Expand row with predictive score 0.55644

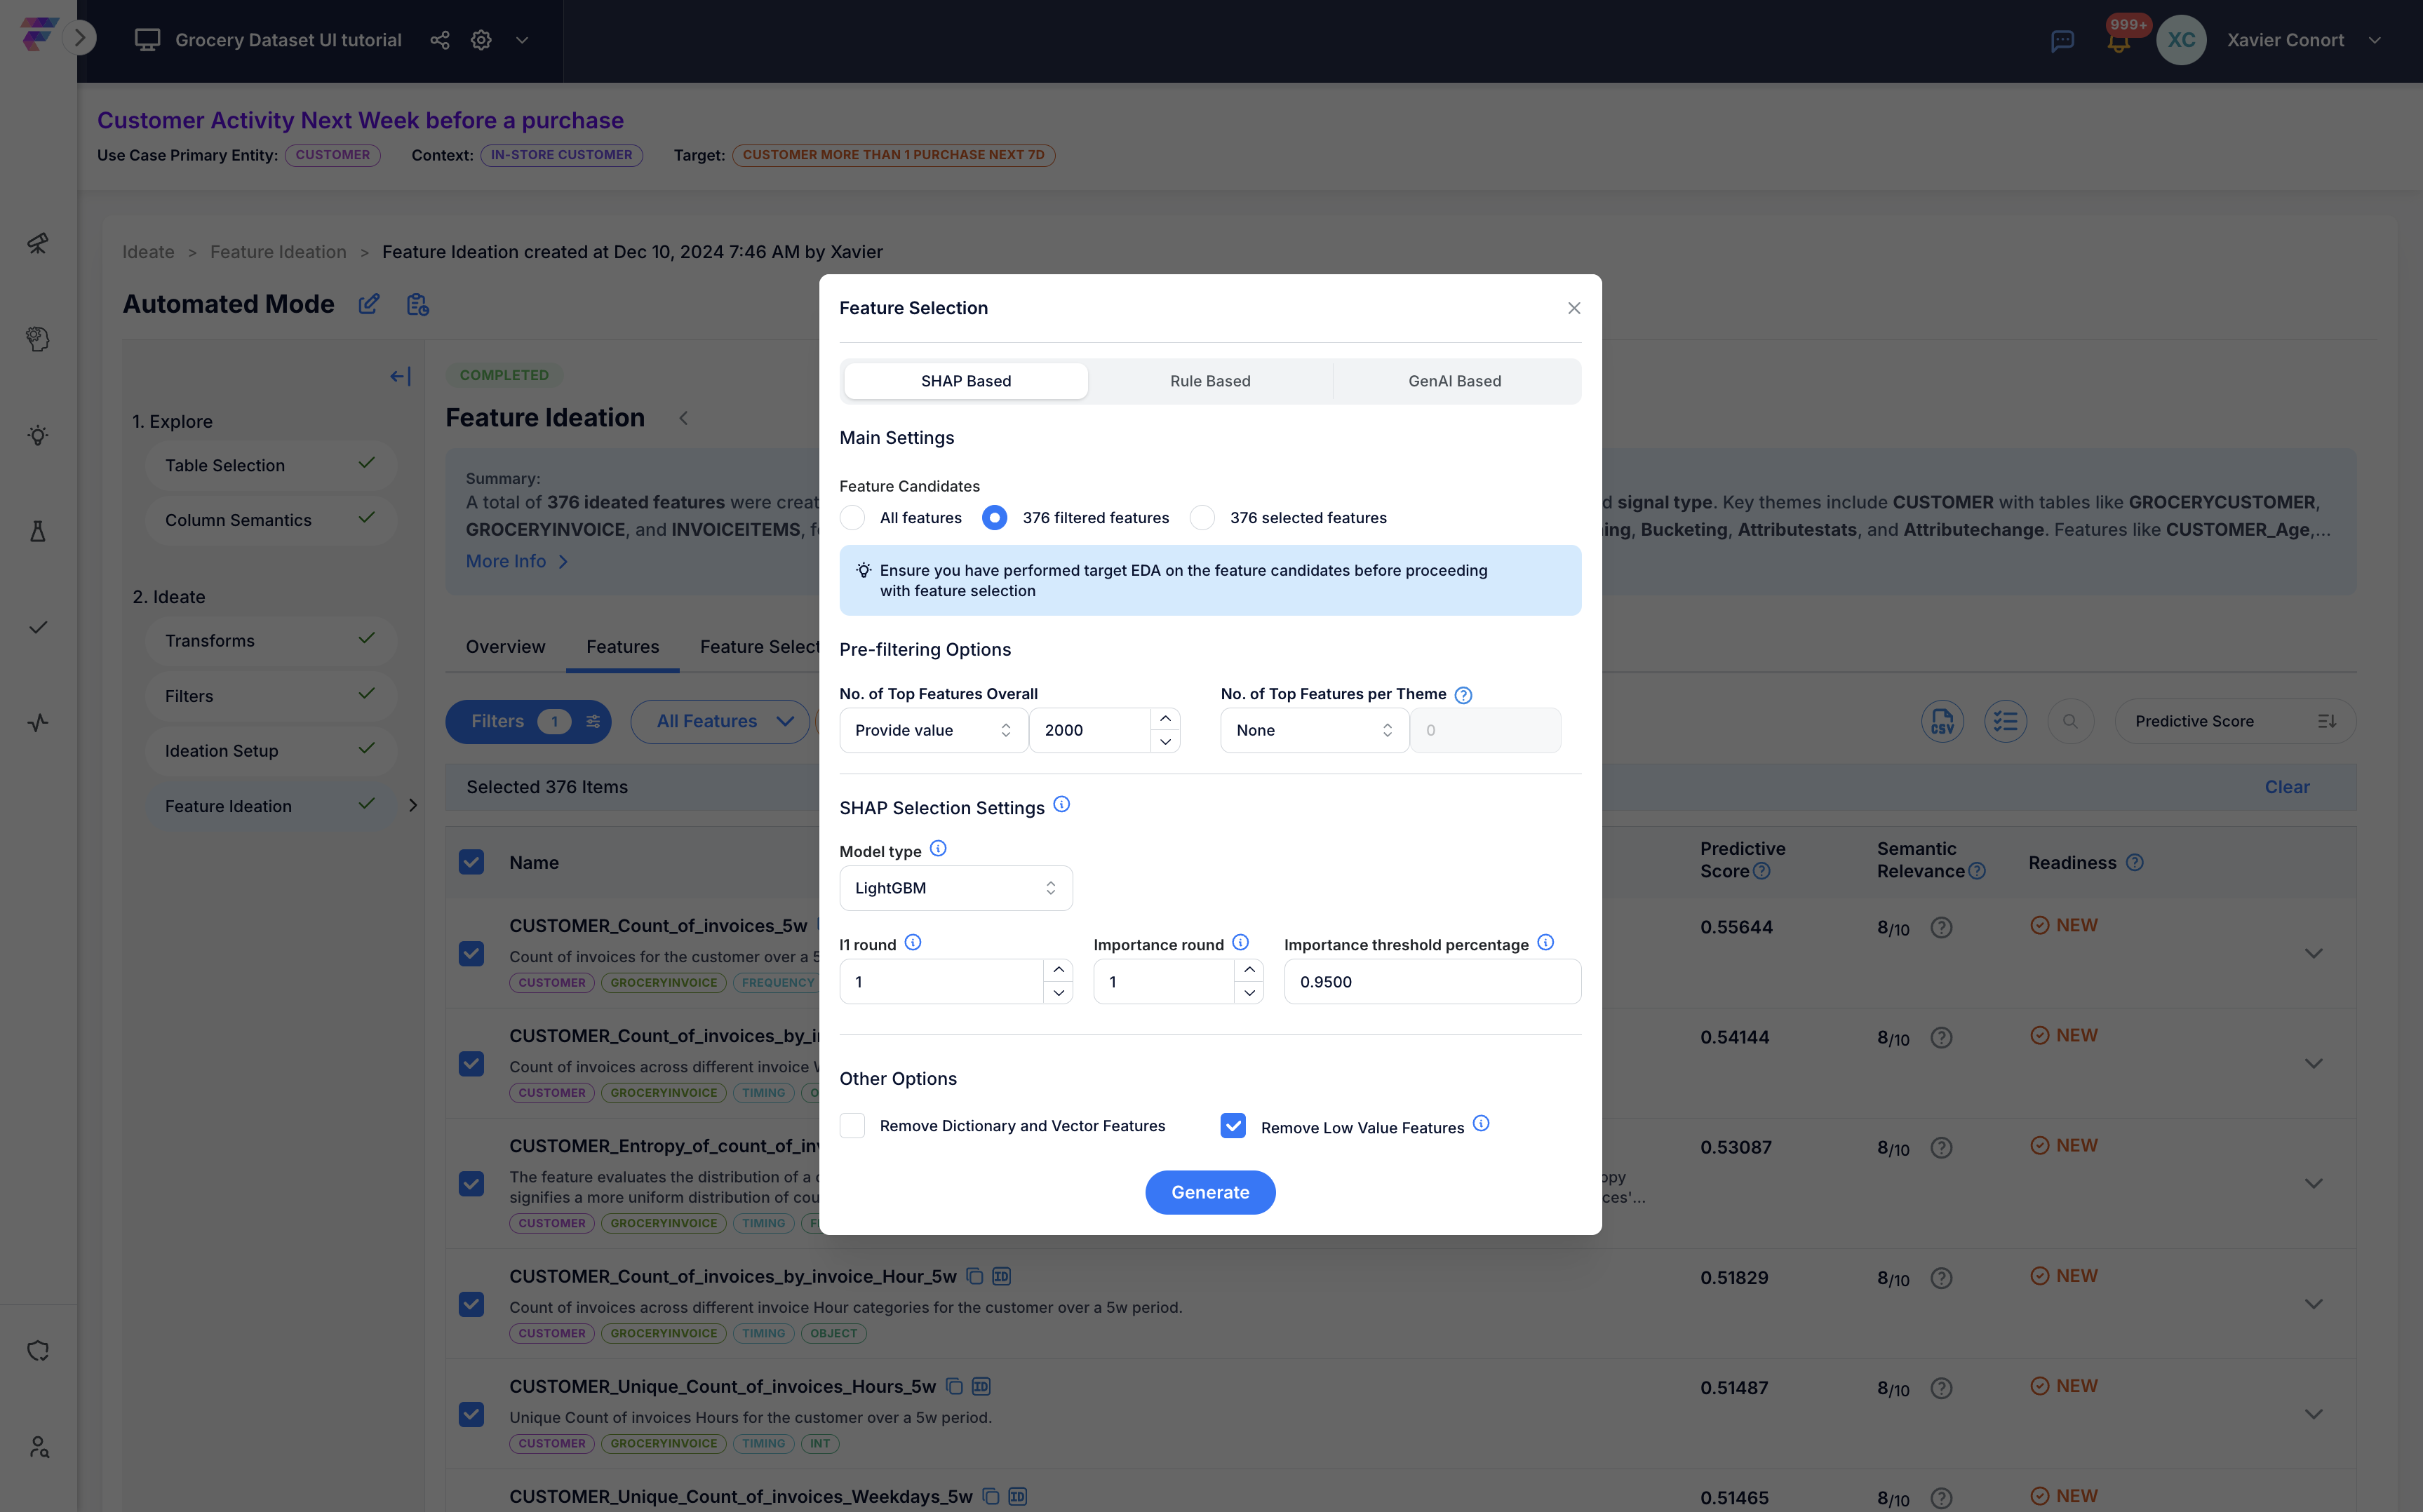[x=2313, y=953]
